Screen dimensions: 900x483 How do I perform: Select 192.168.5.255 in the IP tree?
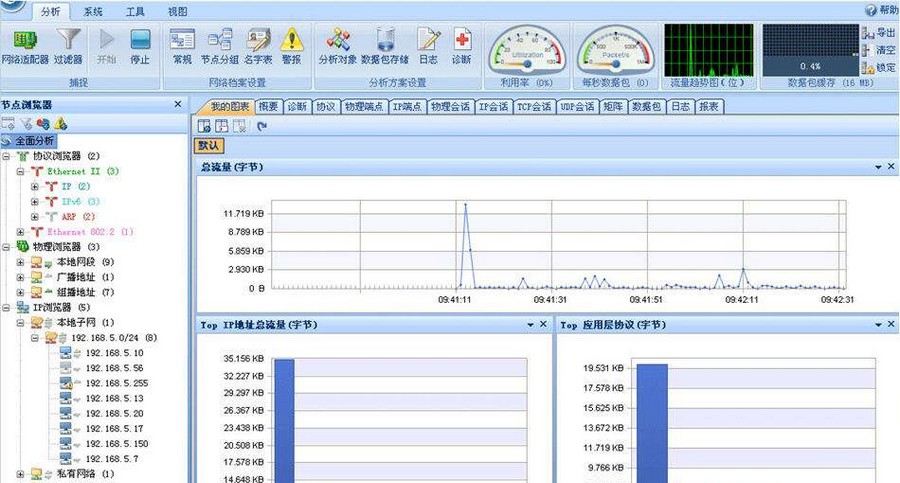pyautogui.click(x=114, y=383)
